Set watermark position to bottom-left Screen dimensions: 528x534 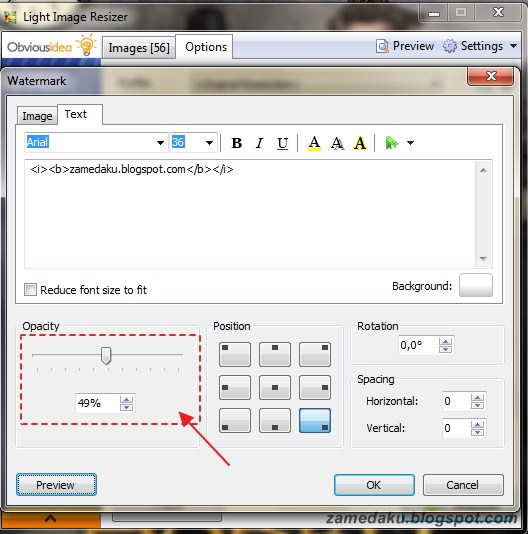click(235, 421)
